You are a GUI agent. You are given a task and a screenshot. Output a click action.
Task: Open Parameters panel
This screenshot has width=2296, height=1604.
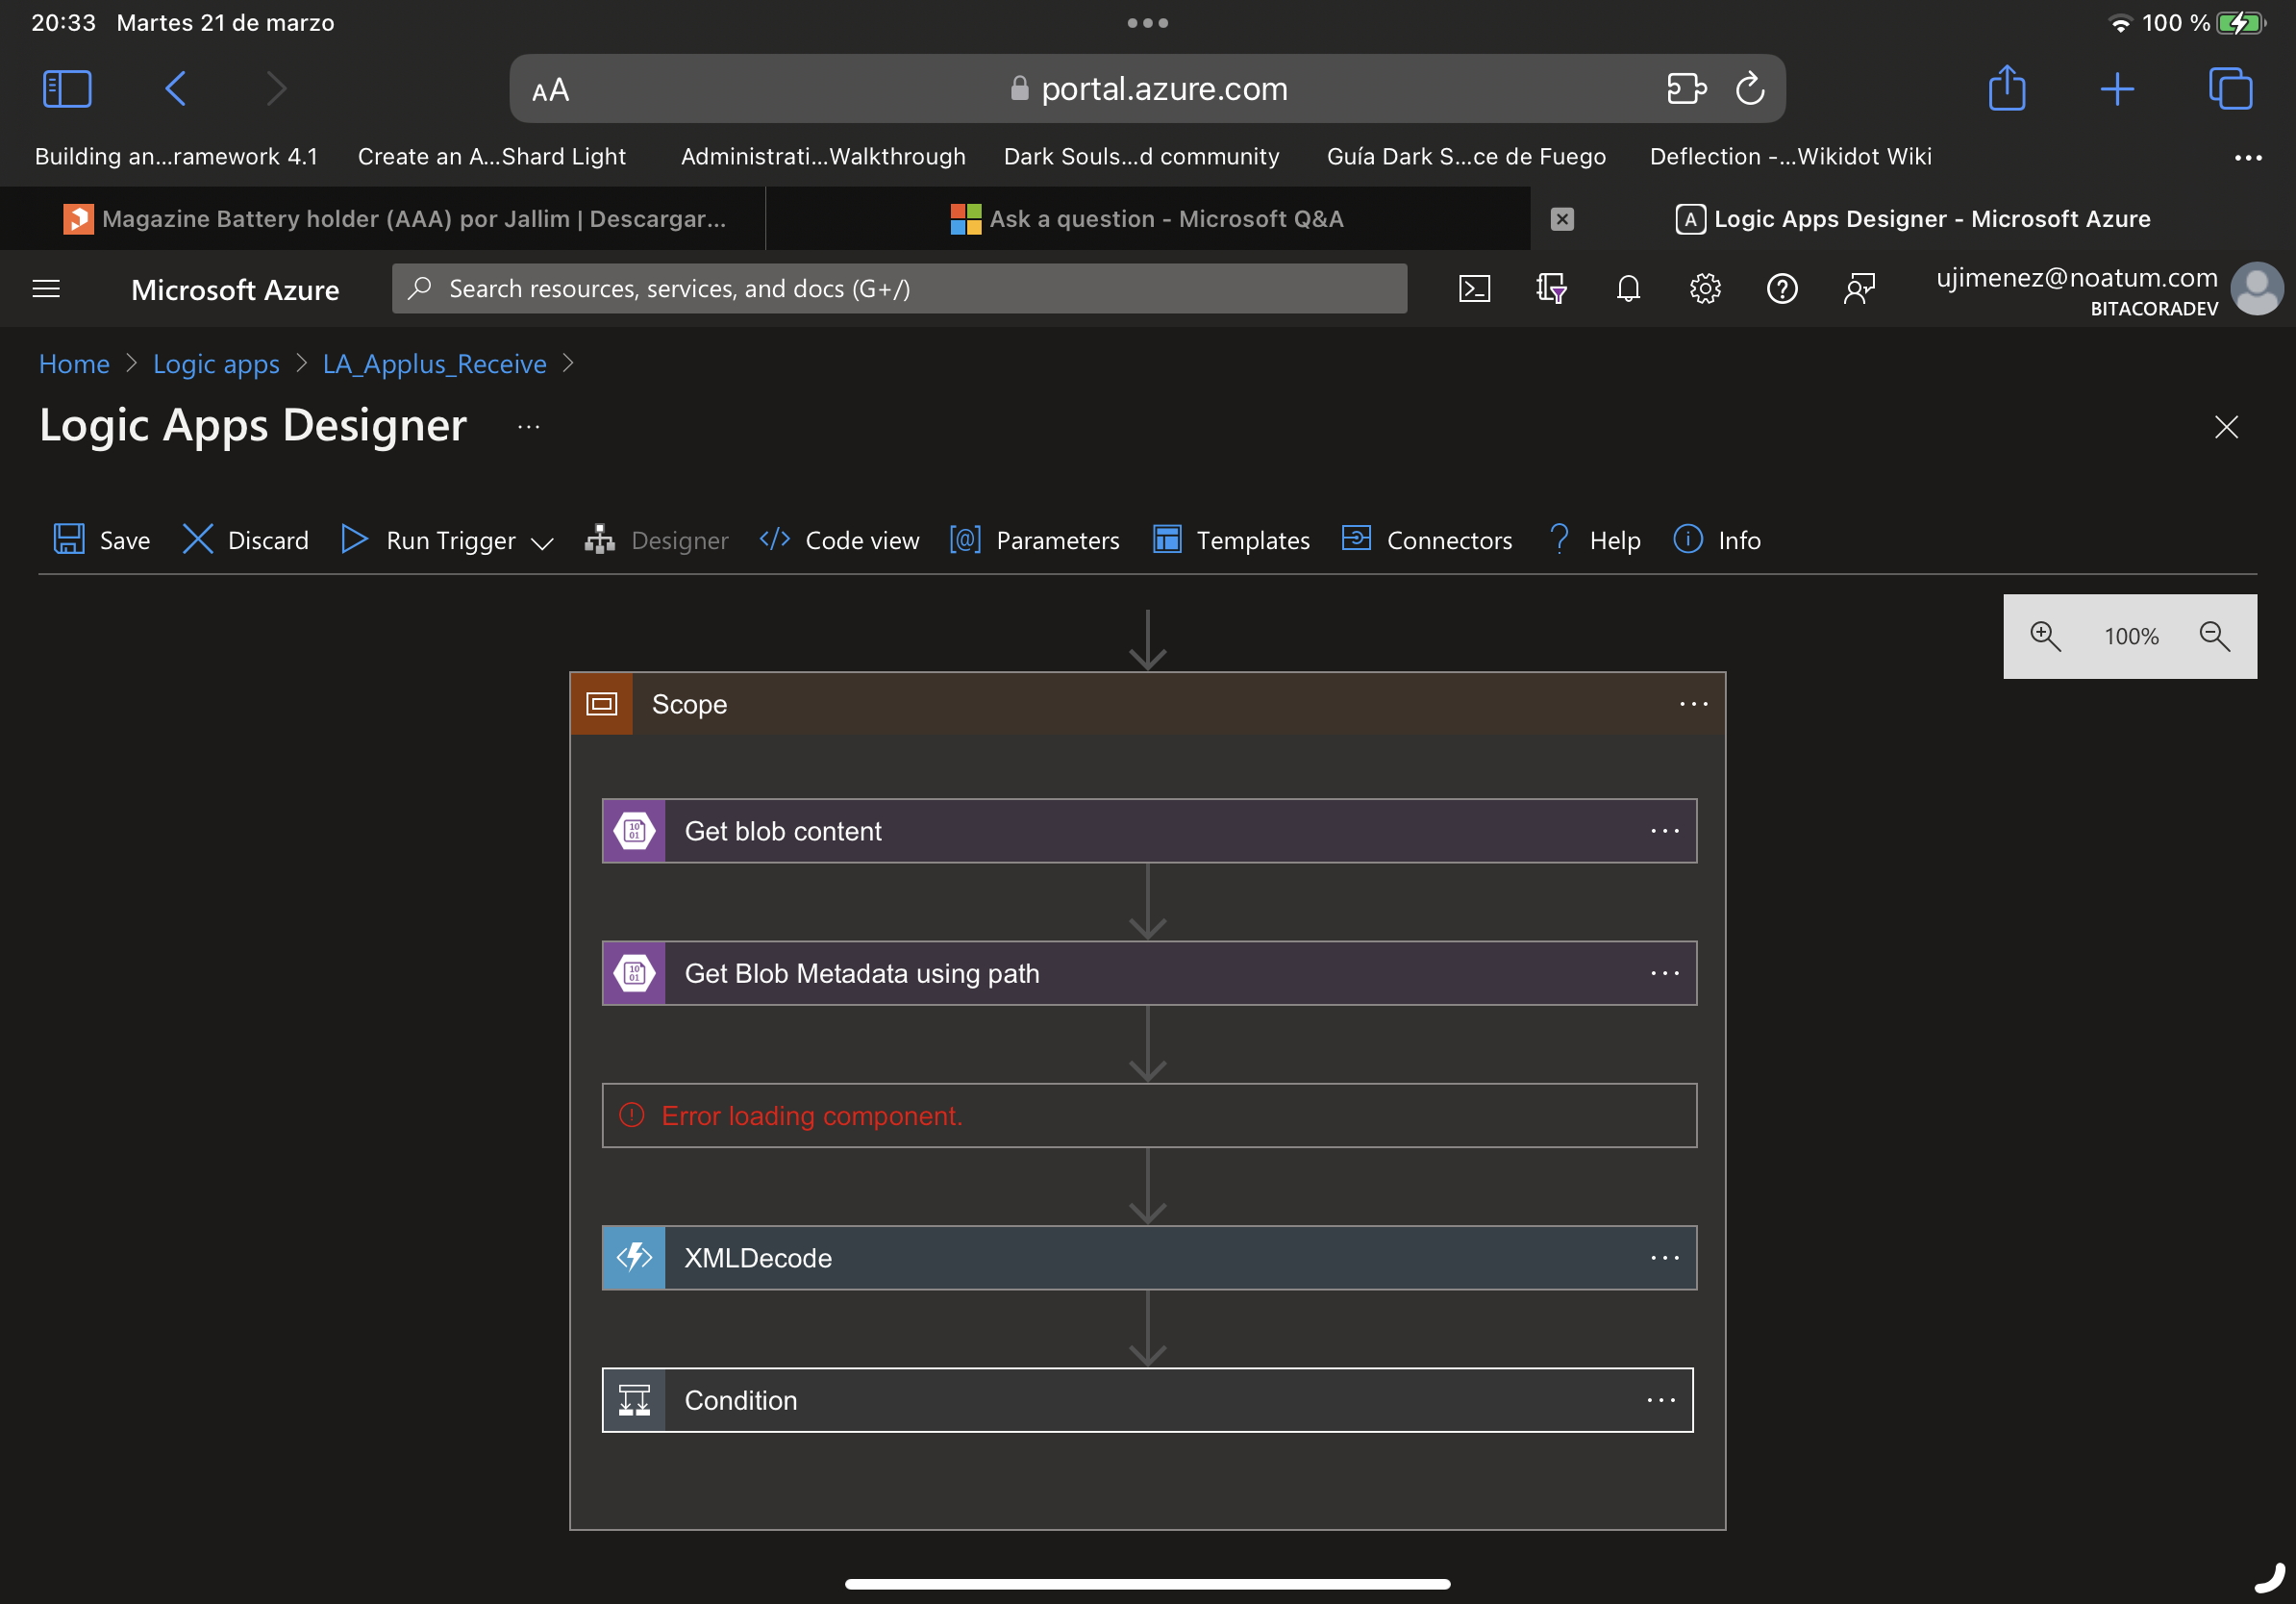[1034, 540]
